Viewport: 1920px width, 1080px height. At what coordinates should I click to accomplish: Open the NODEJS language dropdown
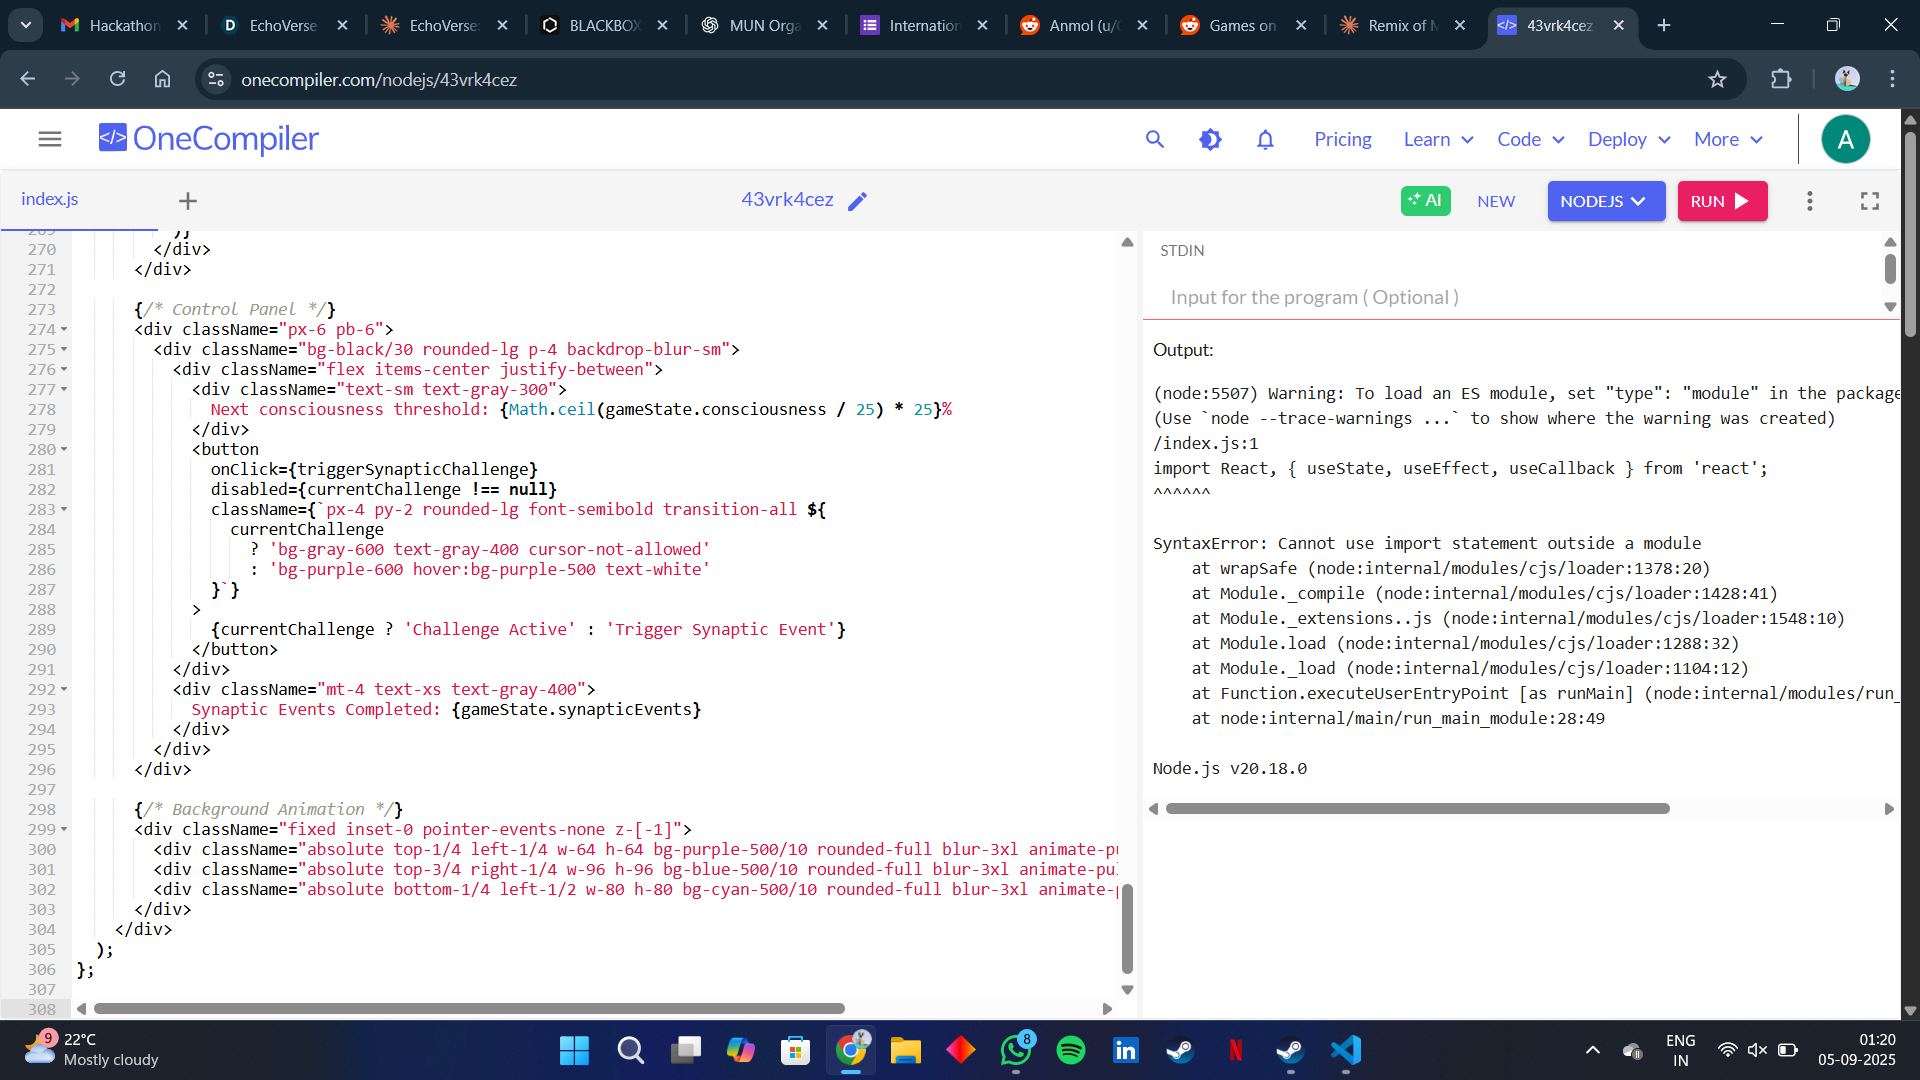coord(1605,201)
